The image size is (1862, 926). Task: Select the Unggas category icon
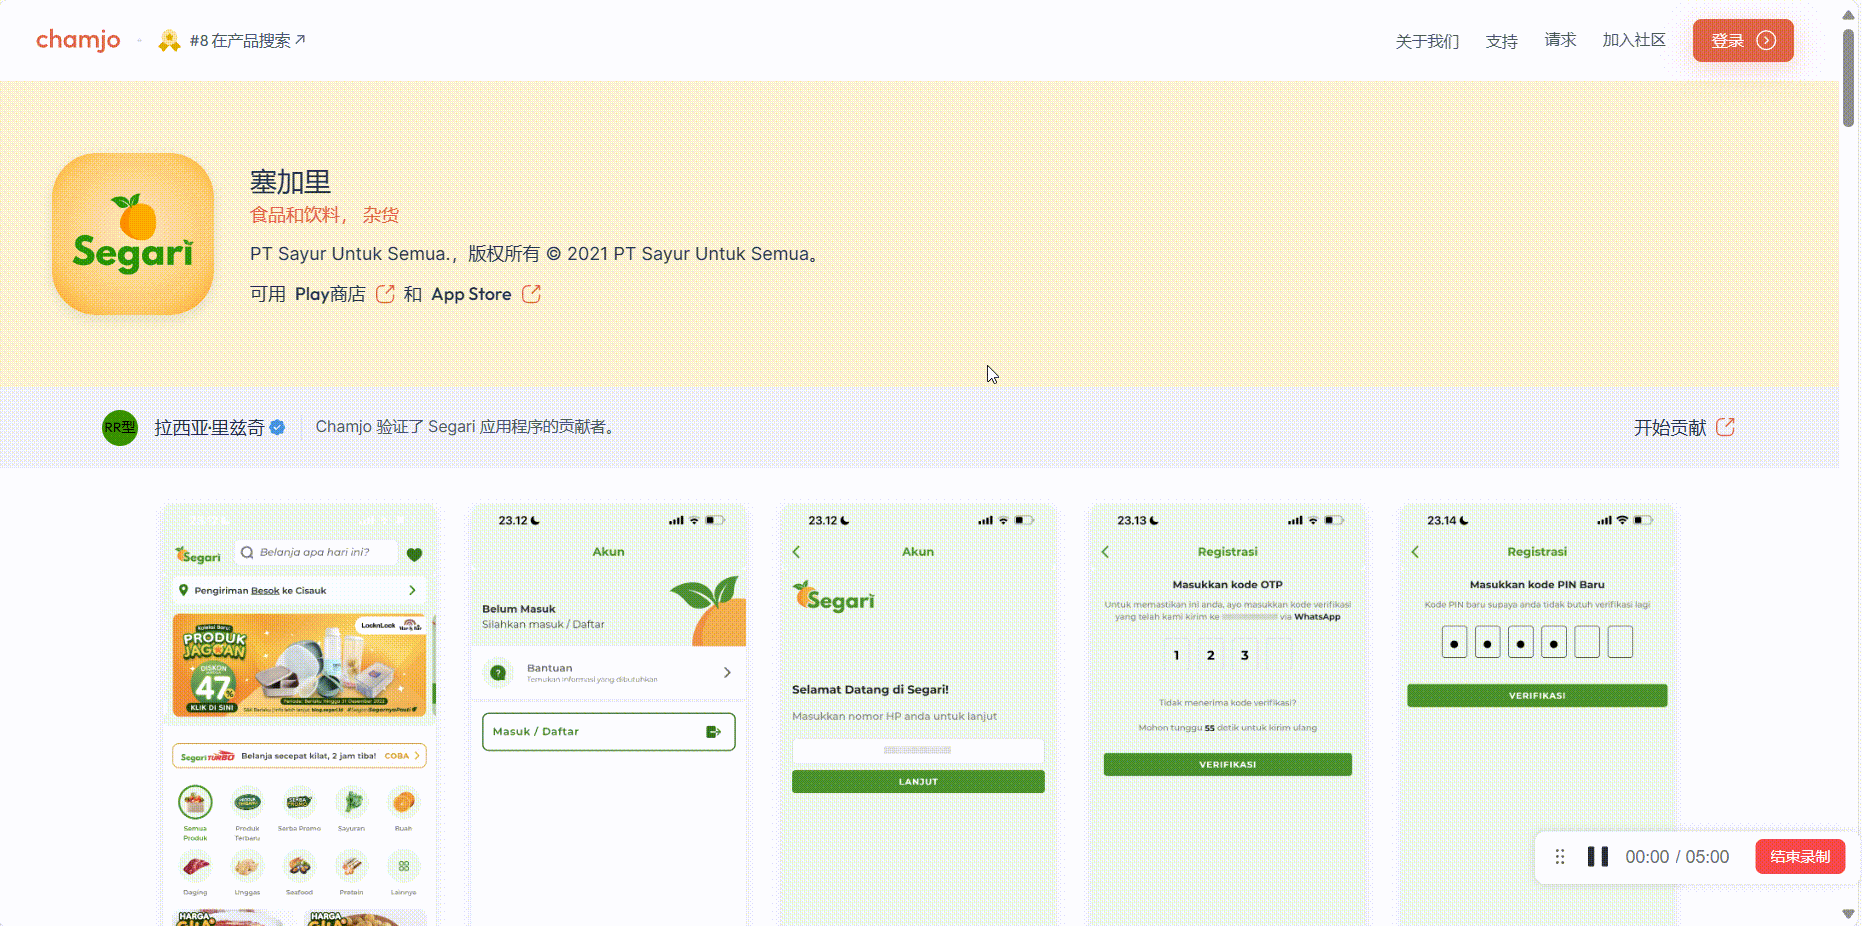tap(247, 866)
